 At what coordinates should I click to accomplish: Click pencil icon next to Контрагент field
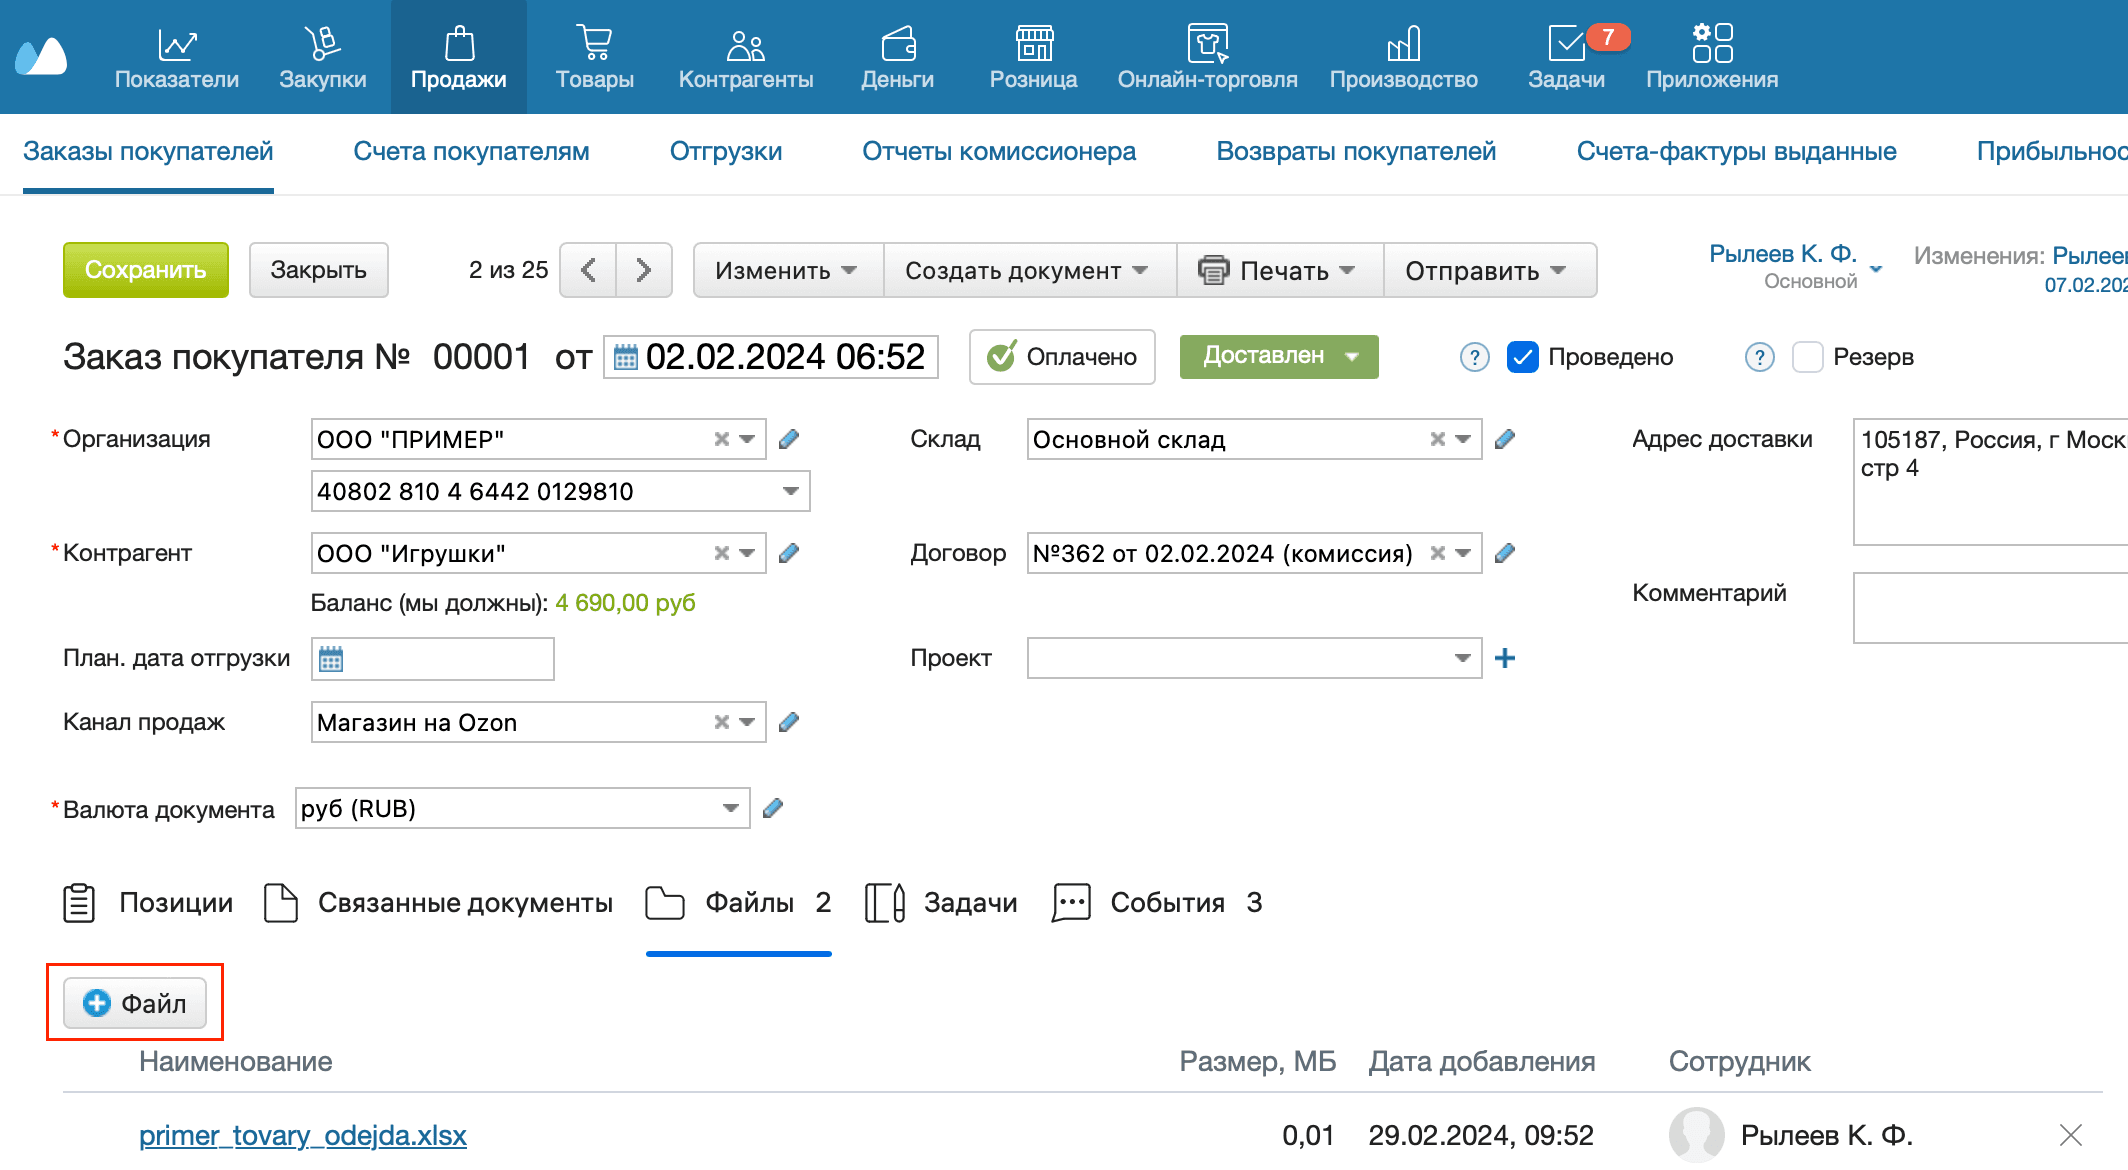789,553
